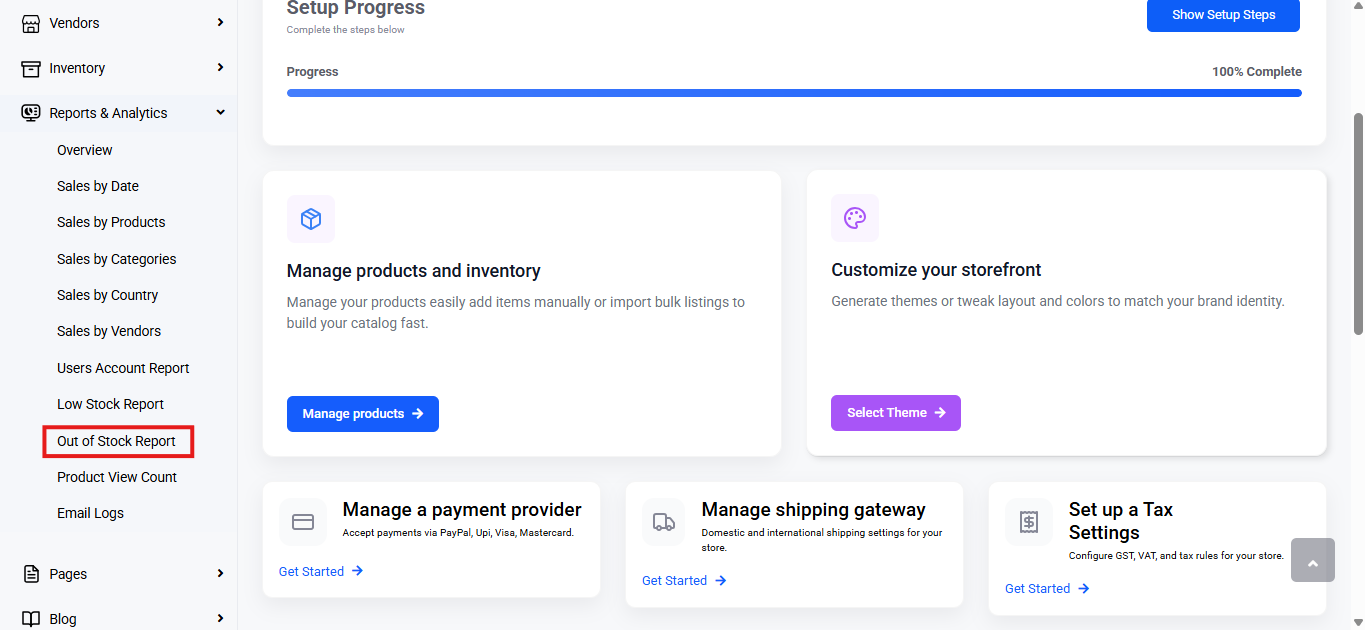The height and width of the screenshot is (630, 1365).
Task: Open the Email Logs item
Action: pyautogui.click(x=91, y=513)
